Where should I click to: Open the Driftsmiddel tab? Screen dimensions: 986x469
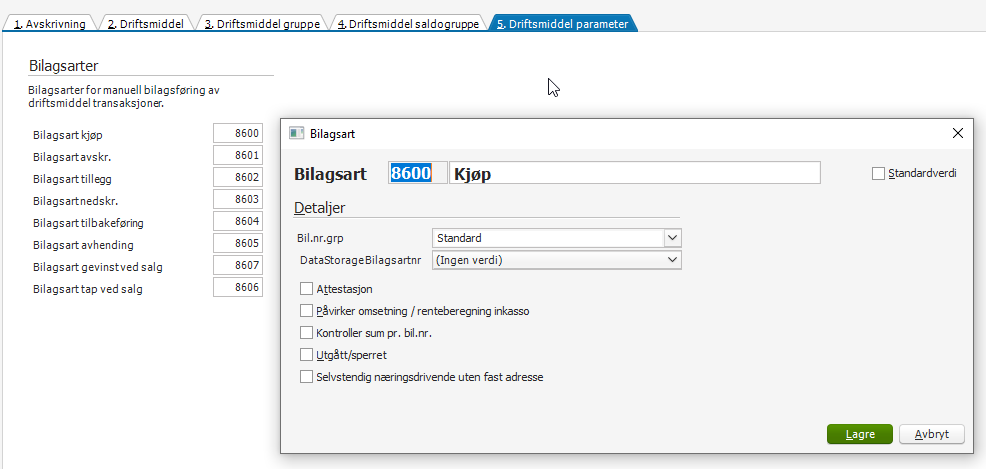pyautogui.click(x=145, y=23)
